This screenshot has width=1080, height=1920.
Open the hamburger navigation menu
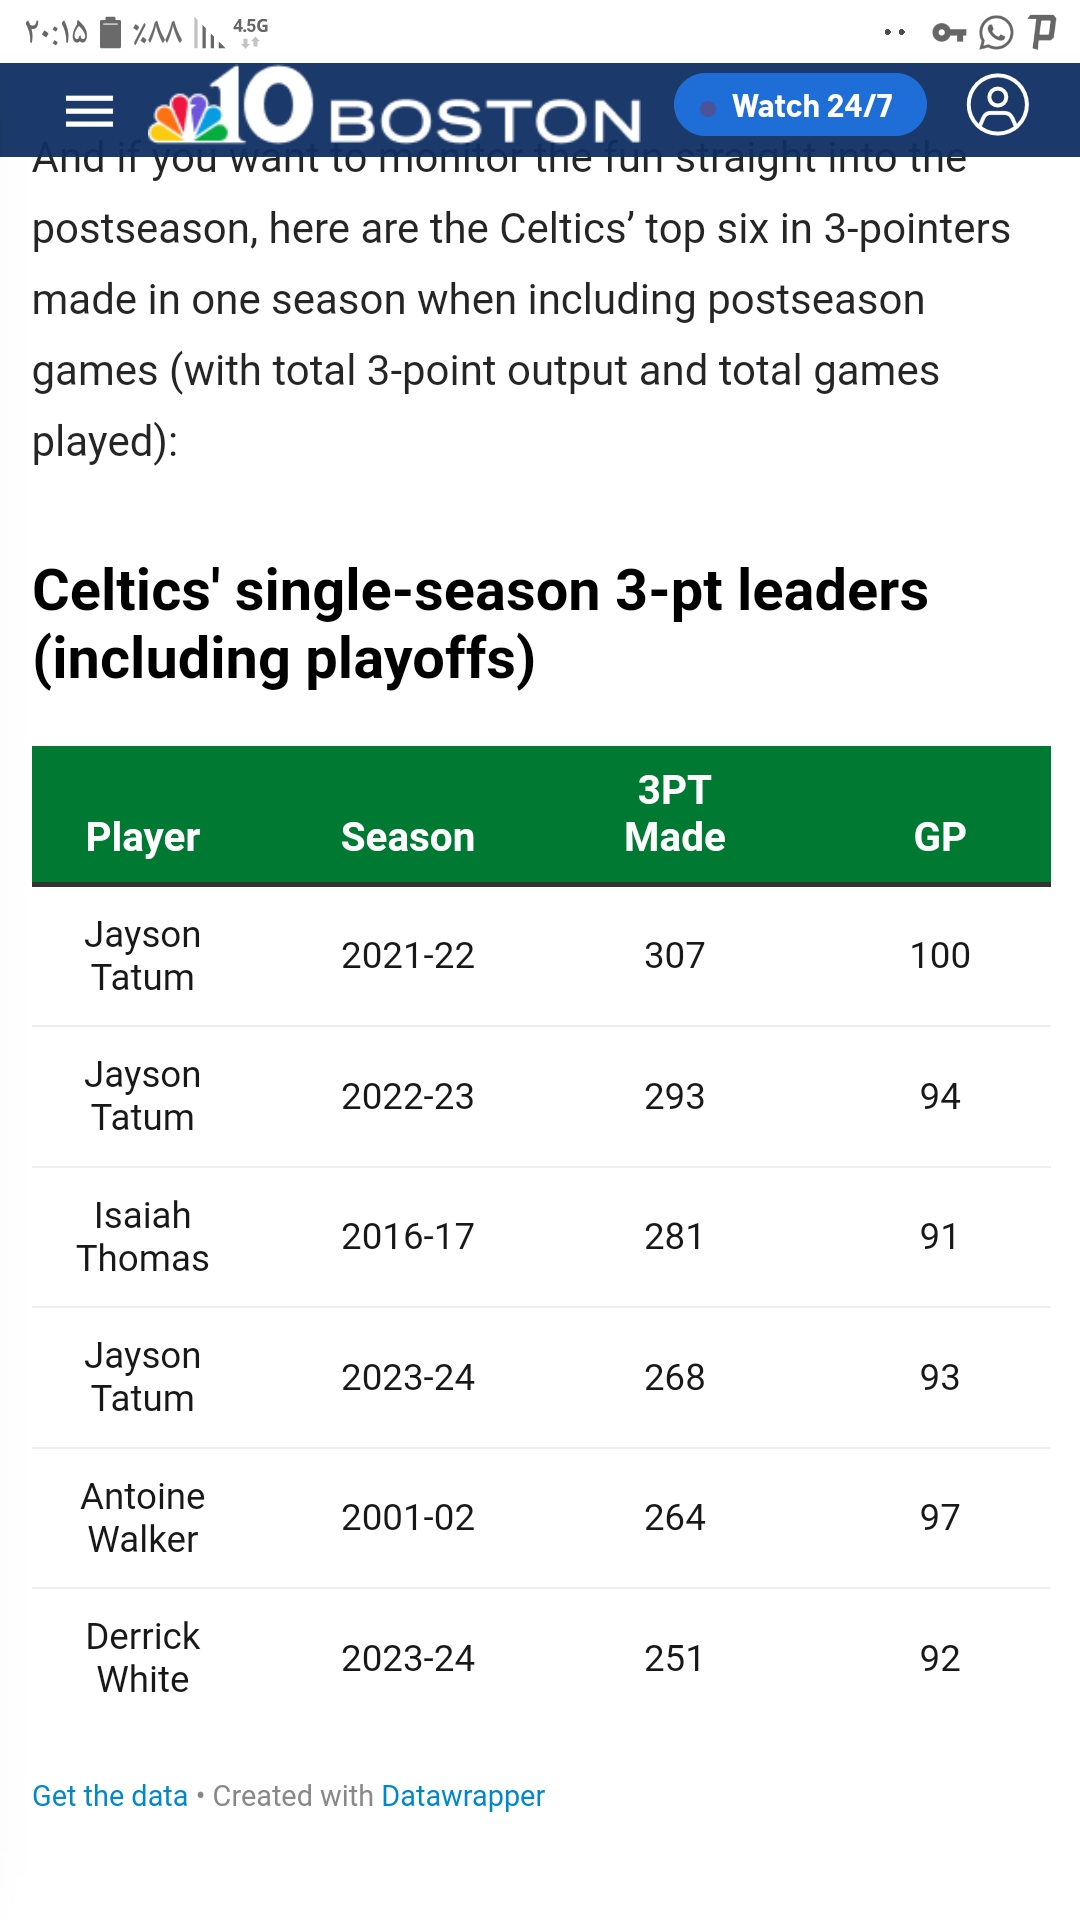point(89,111)
